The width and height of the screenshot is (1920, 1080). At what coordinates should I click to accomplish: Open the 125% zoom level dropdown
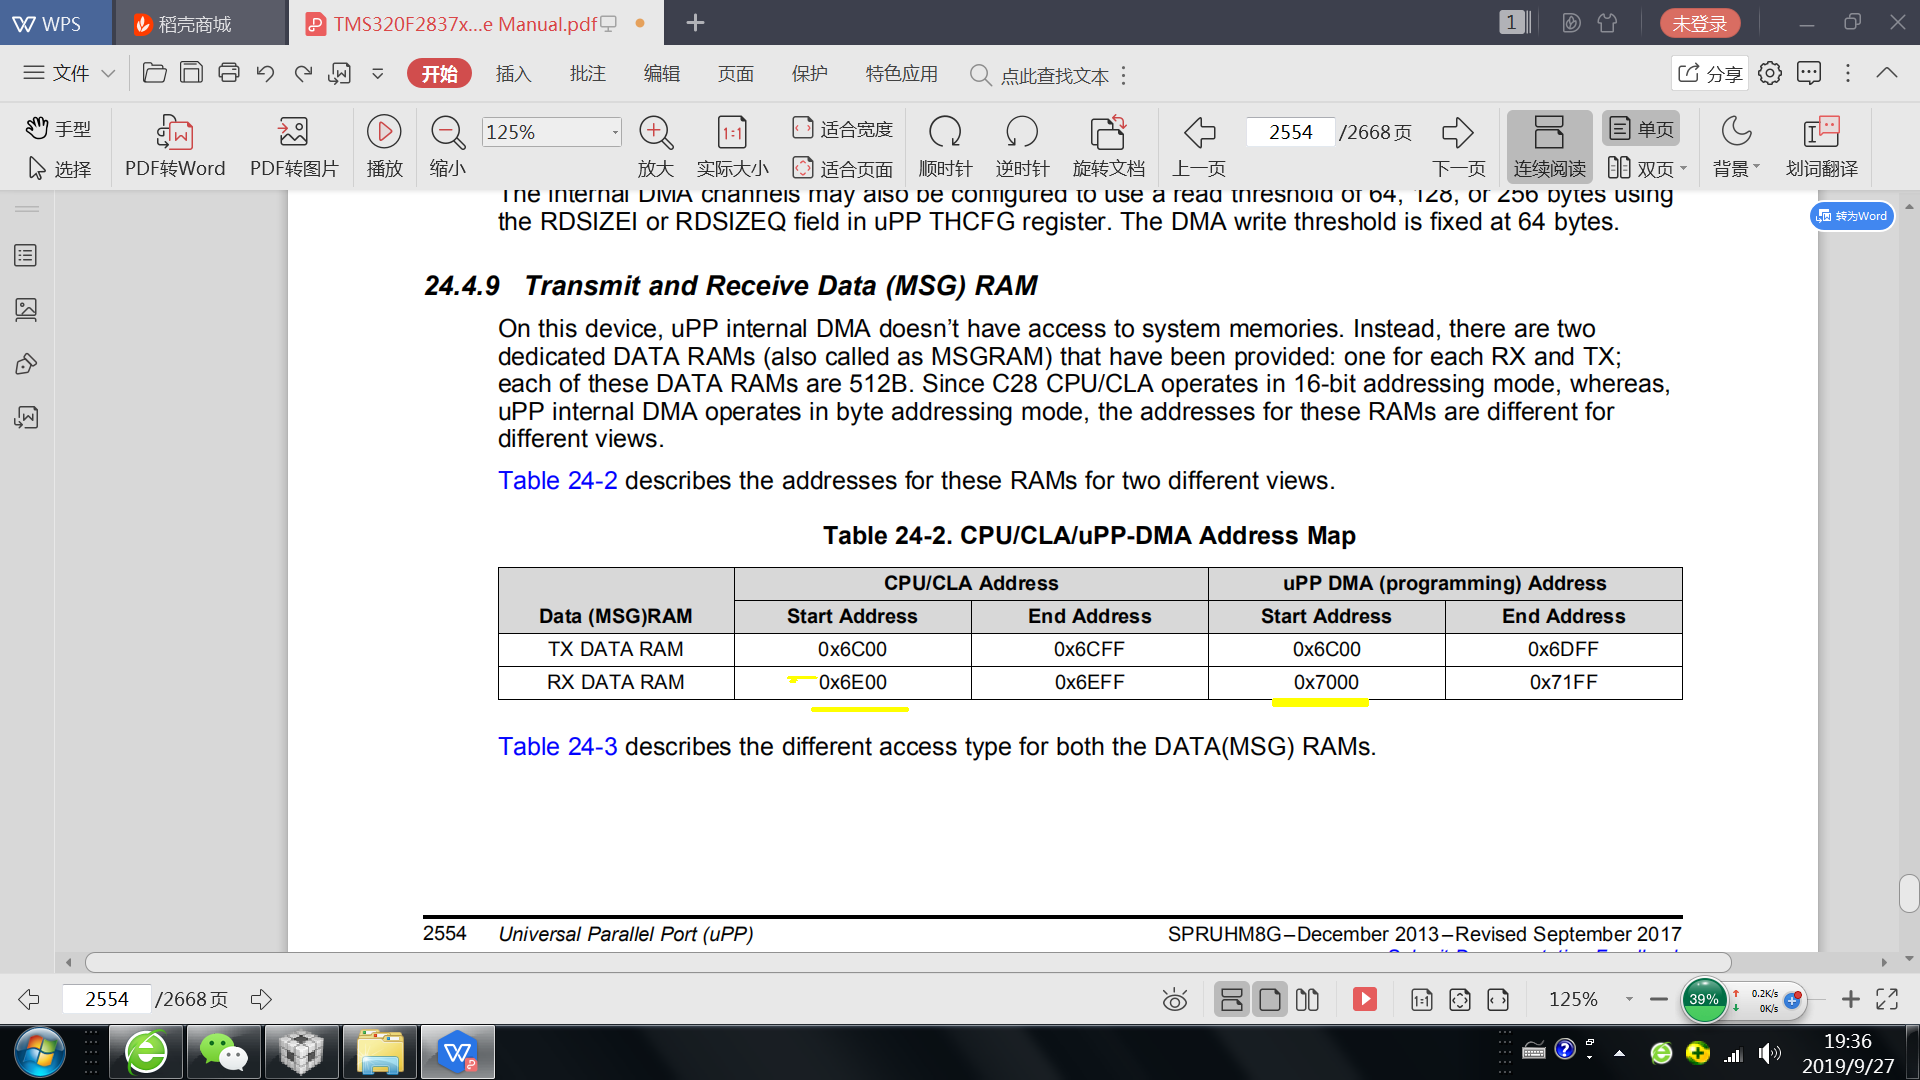[x=615, y=132]
